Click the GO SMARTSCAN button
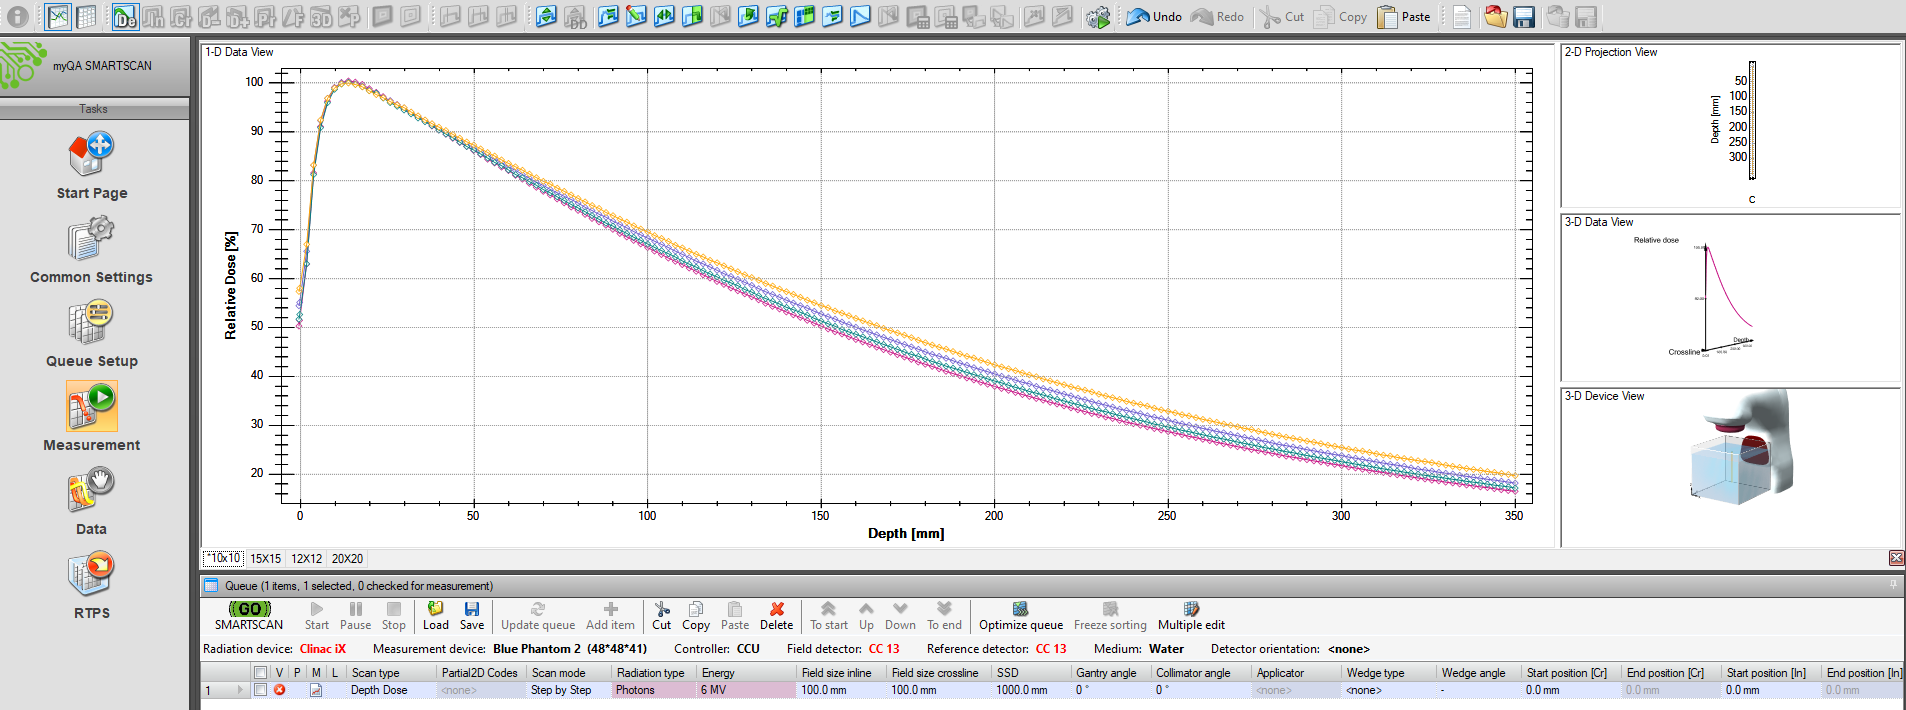The width and height of the screenshot is (1906, 710). click(249, 615)
